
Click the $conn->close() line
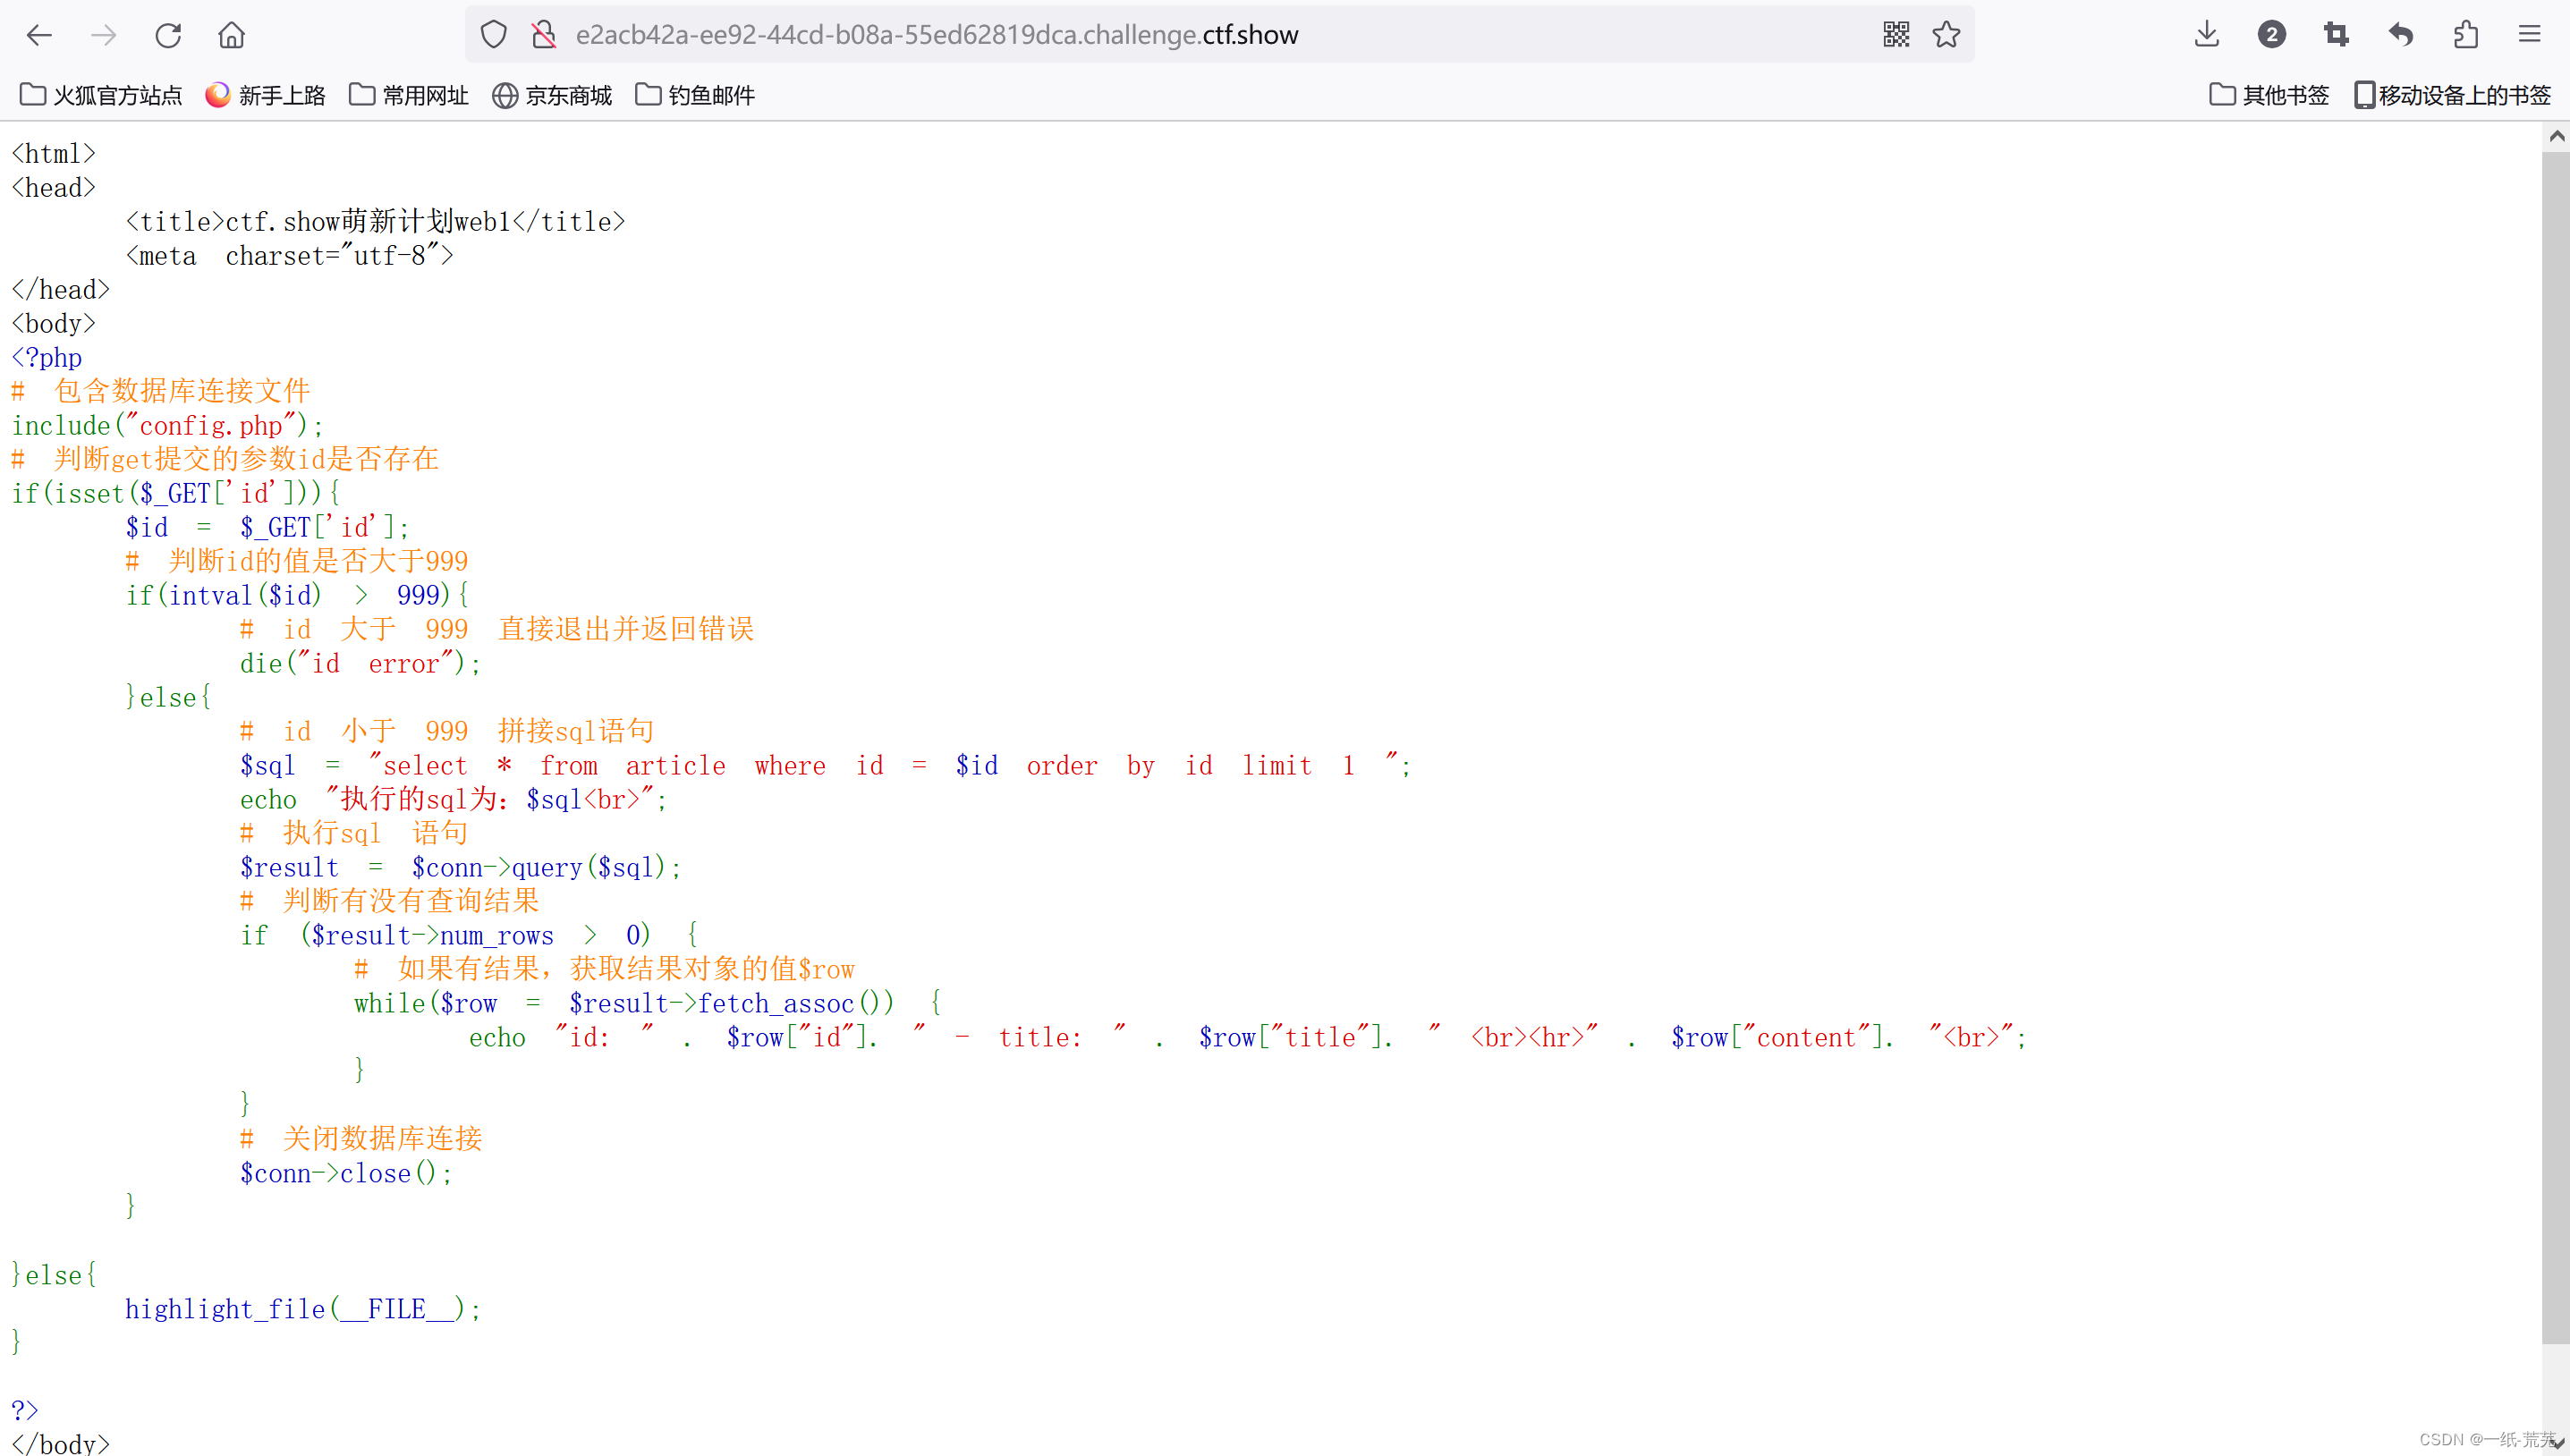[346, 1174]
